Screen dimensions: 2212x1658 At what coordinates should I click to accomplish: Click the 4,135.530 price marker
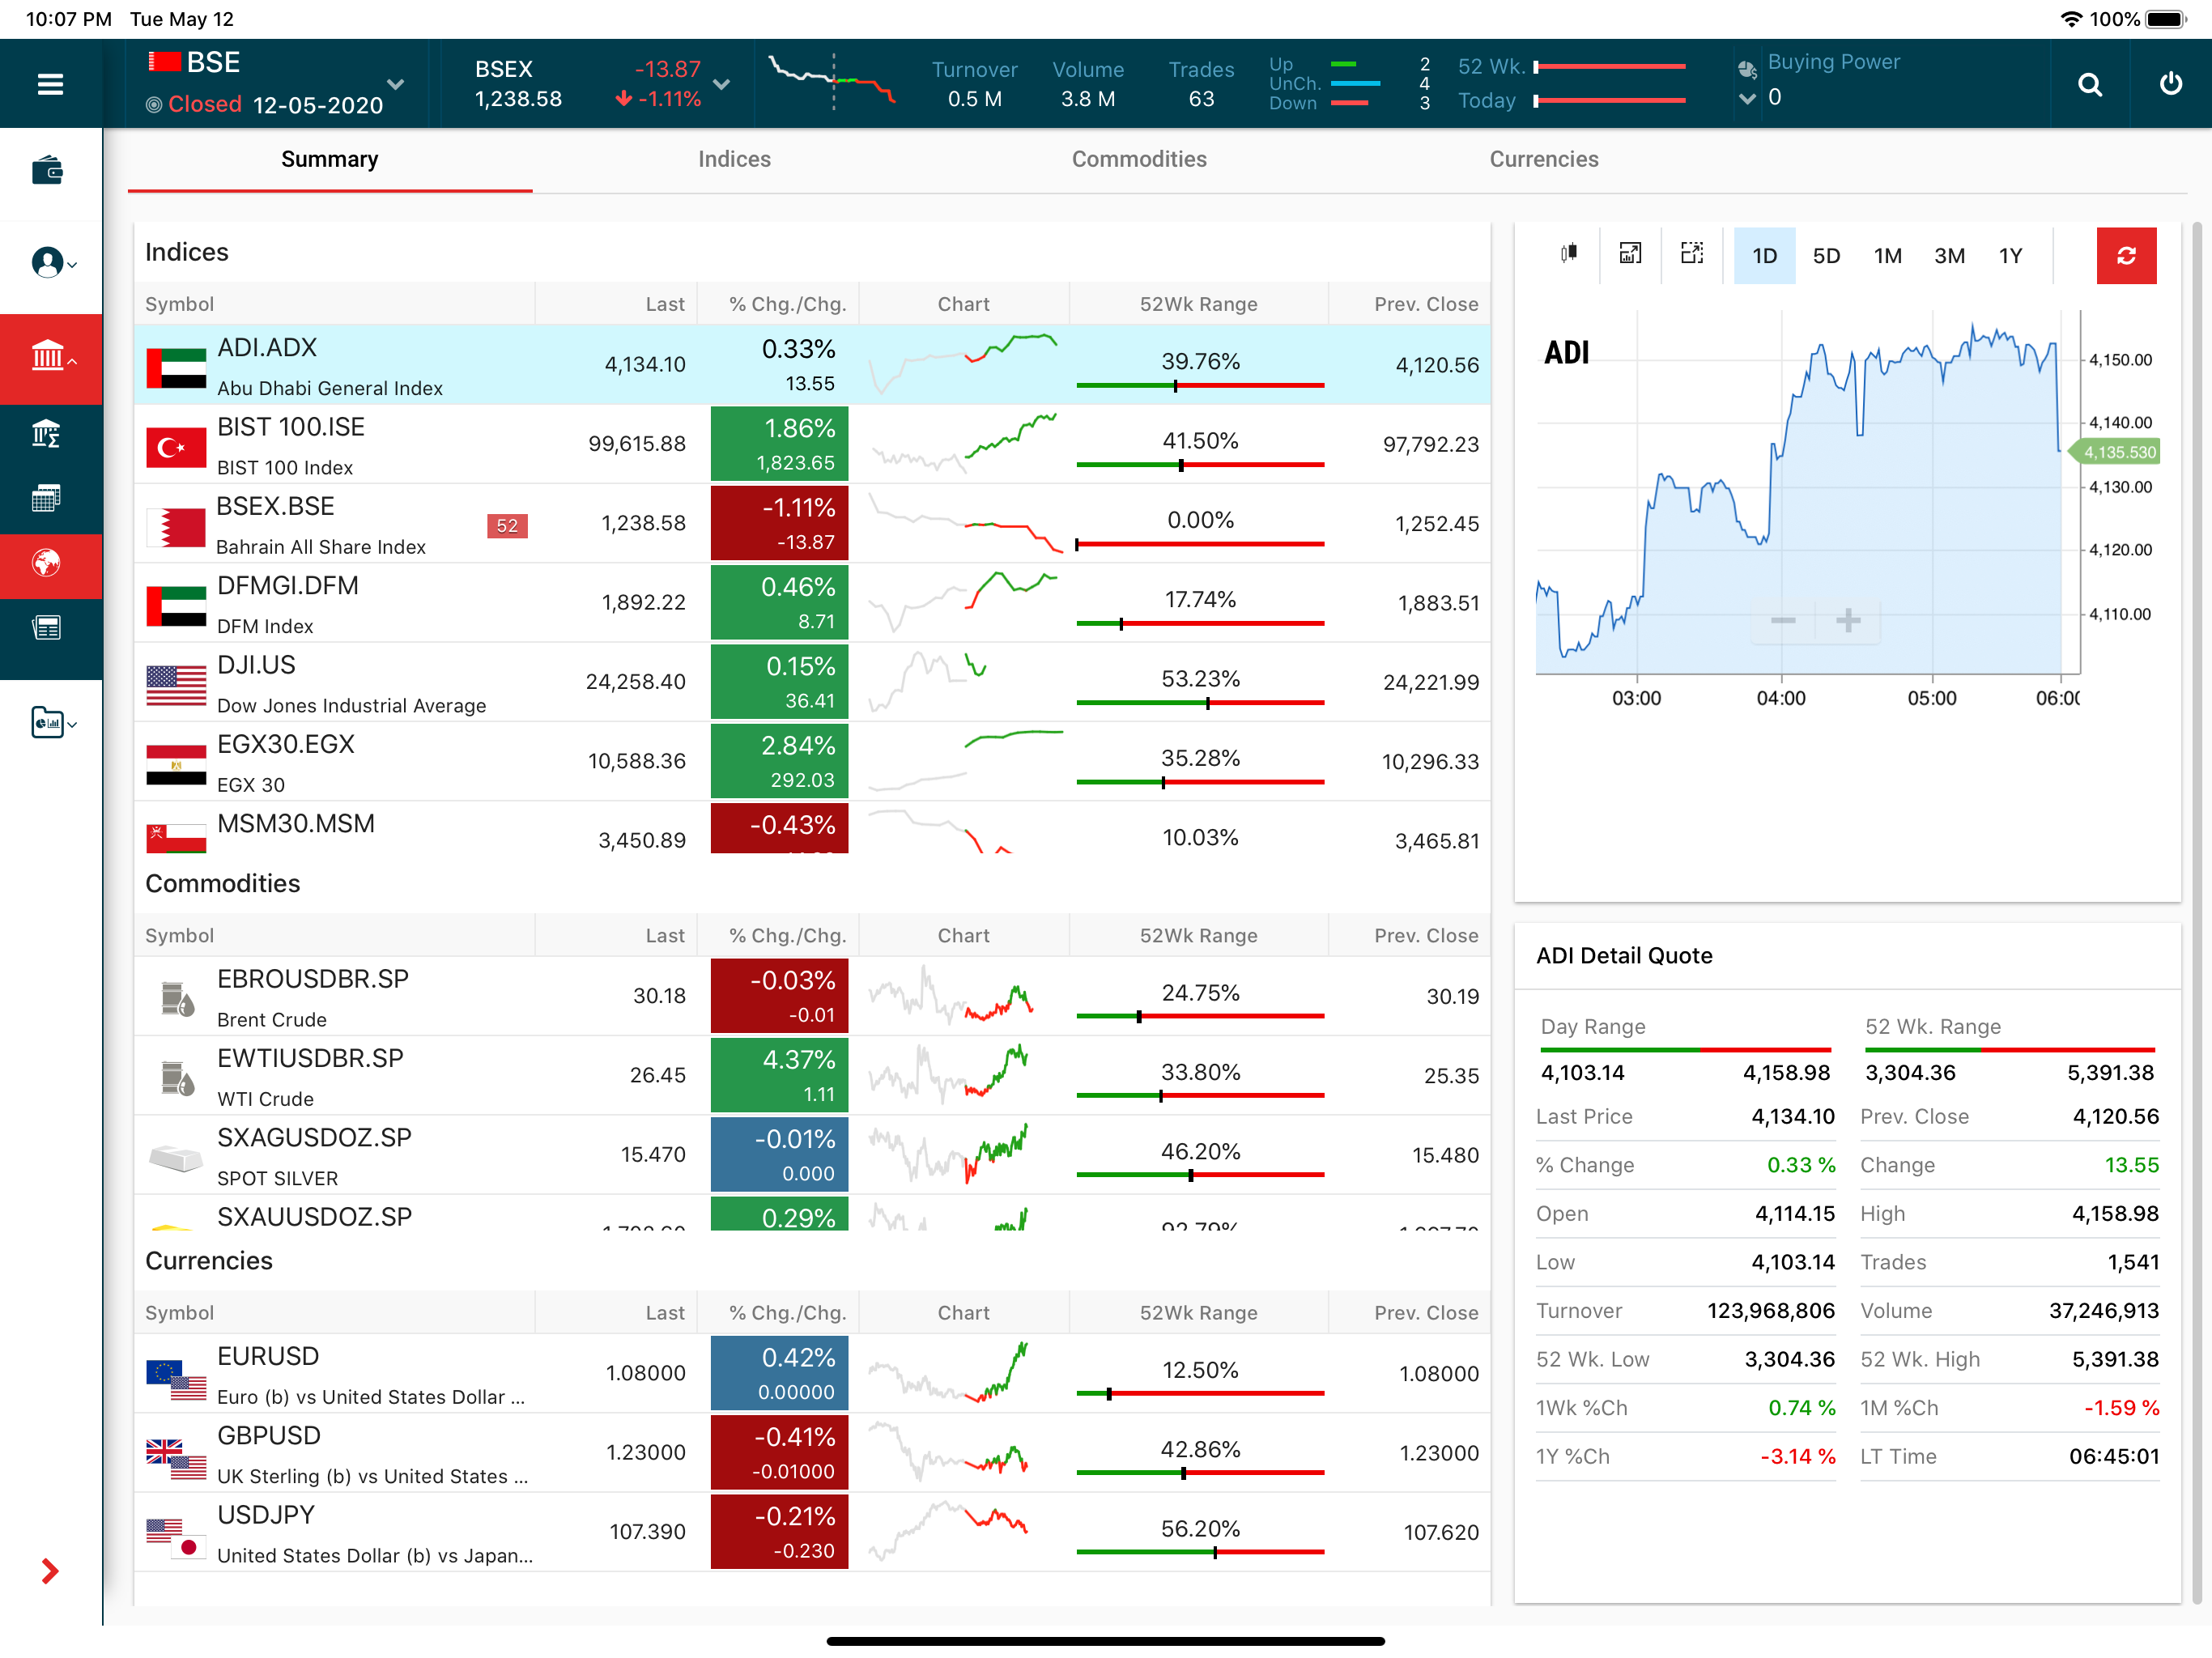tap(2115, 452)
